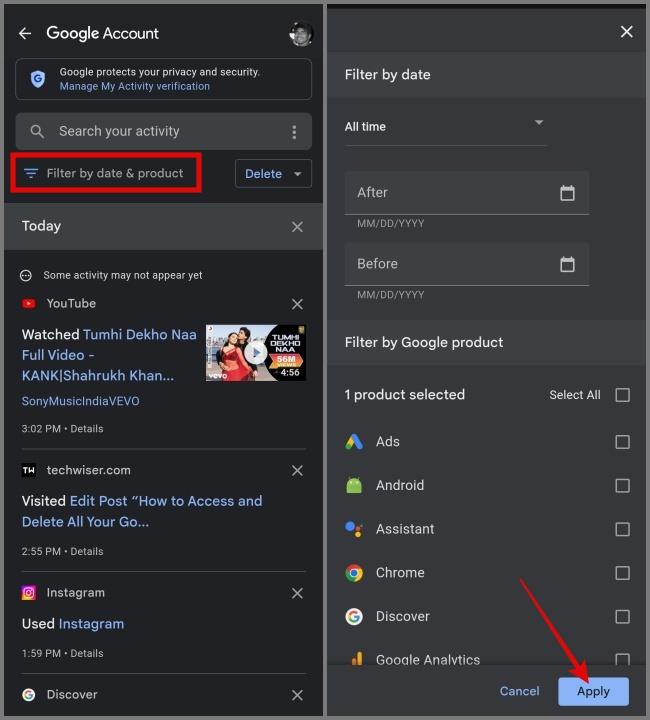Apply the selected filters
Image resolution: width=650 pixels, height=720 pixels.
594,691
